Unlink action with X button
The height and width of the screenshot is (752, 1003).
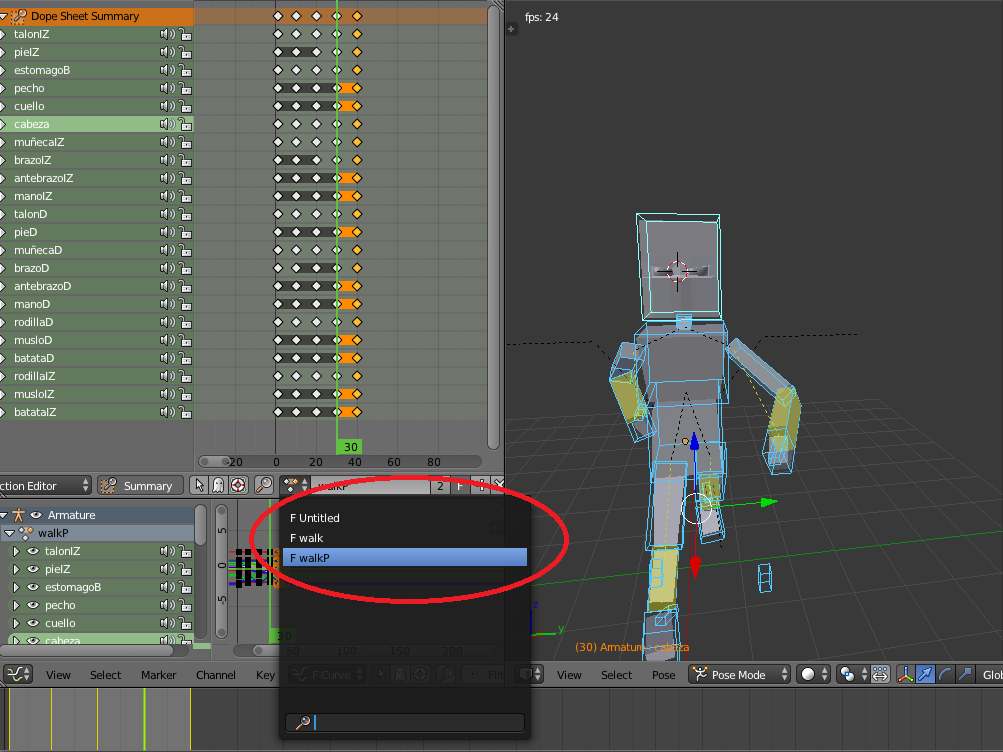(x=499, y=486)
